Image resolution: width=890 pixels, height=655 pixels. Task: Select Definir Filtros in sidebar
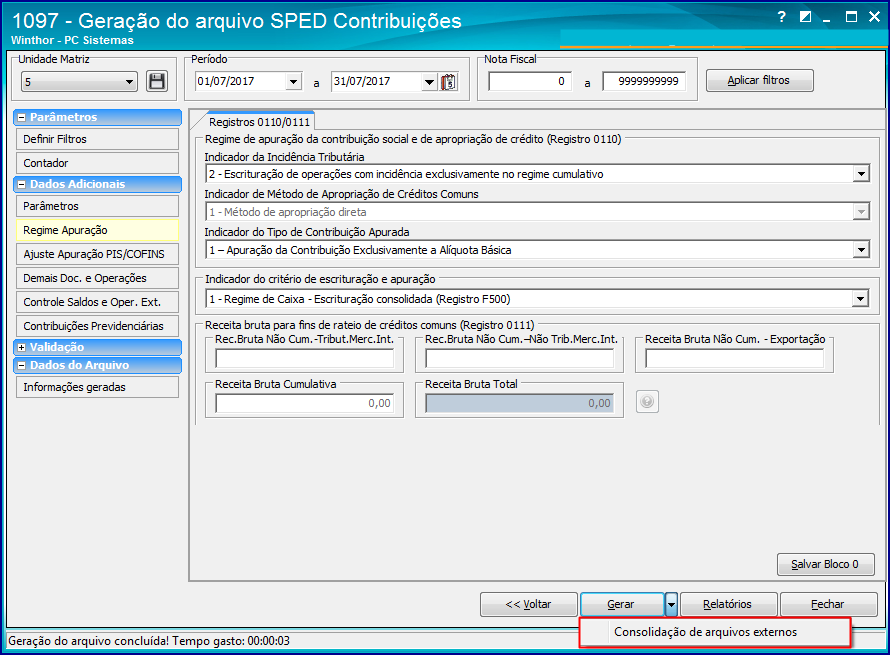tap(97, 139)
